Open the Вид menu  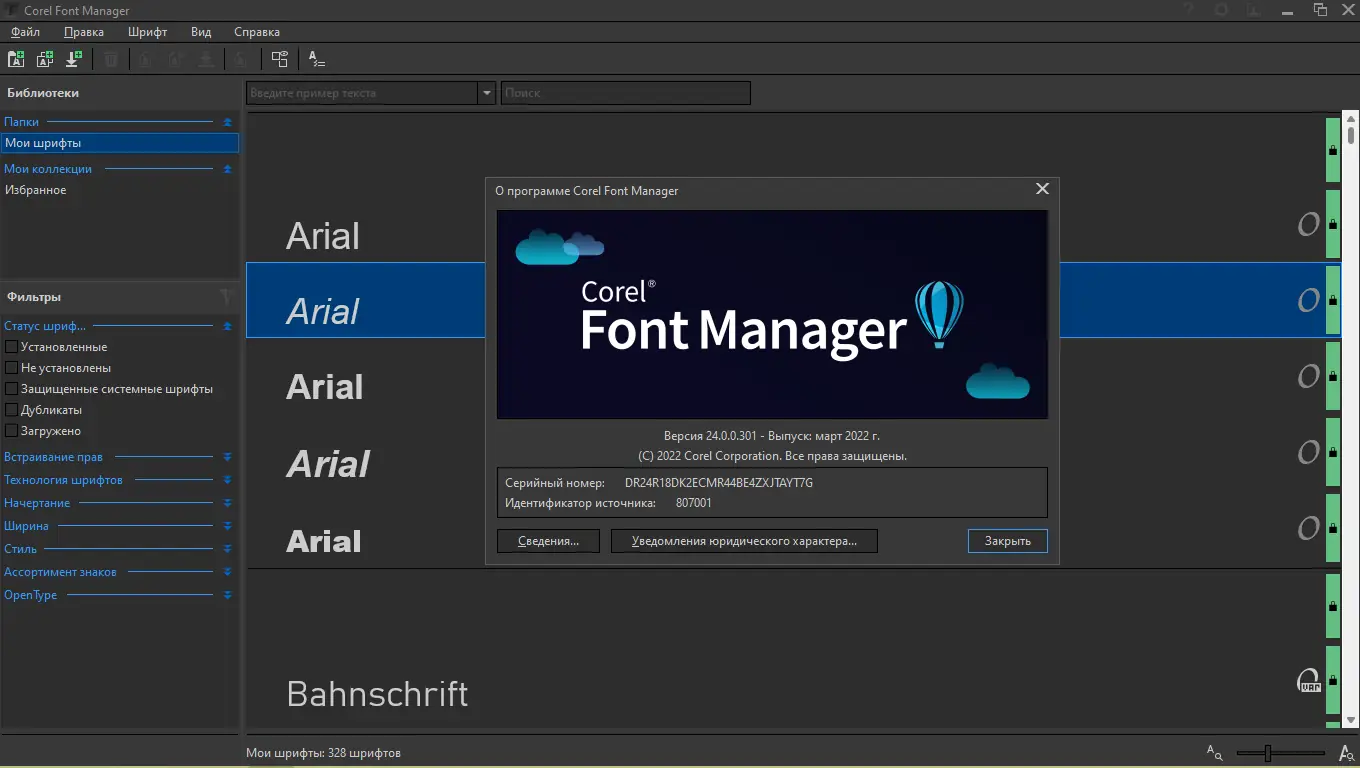pyautogui.click(x=201, y=32)
